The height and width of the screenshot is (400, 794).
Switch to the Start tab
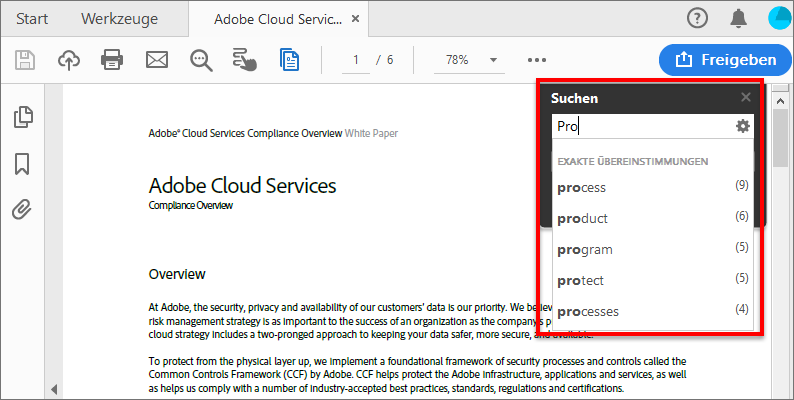(32, 19)
